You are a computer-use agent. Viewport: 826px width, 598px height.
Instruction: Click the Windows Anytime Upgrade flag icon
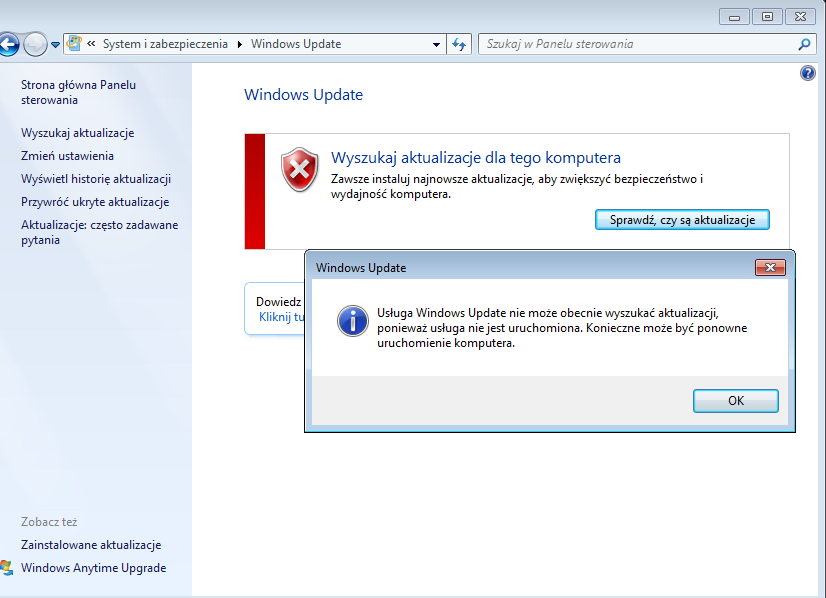(x=6, y=568)
